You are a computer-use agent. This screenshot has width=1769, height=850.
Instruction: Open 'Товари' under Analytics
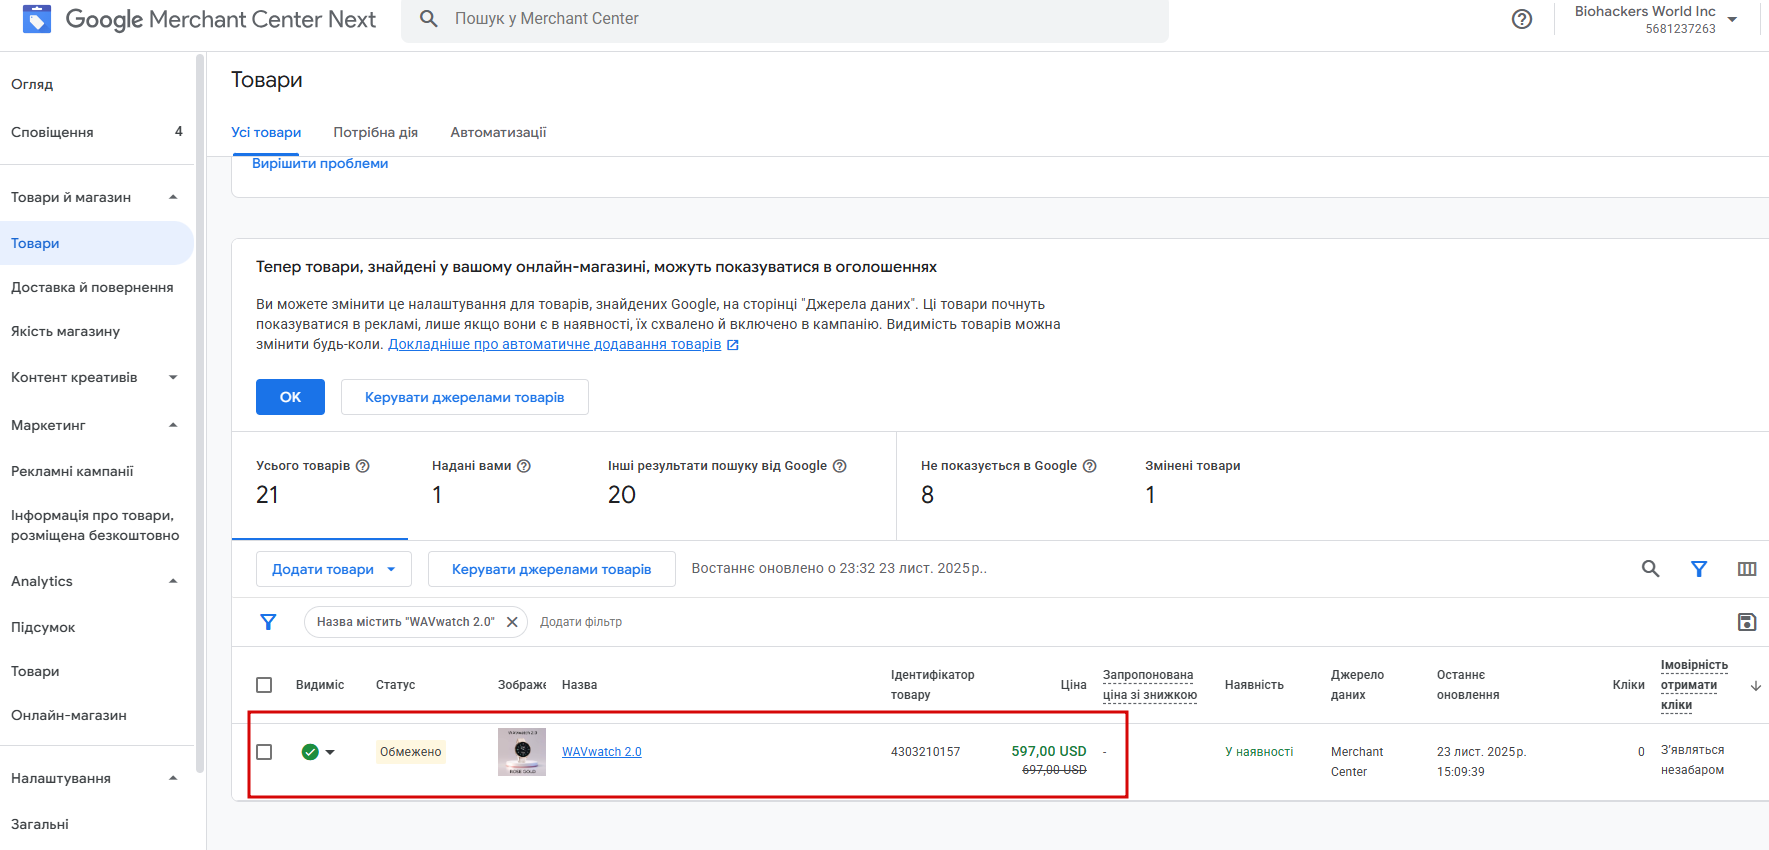tap(35, 671)
